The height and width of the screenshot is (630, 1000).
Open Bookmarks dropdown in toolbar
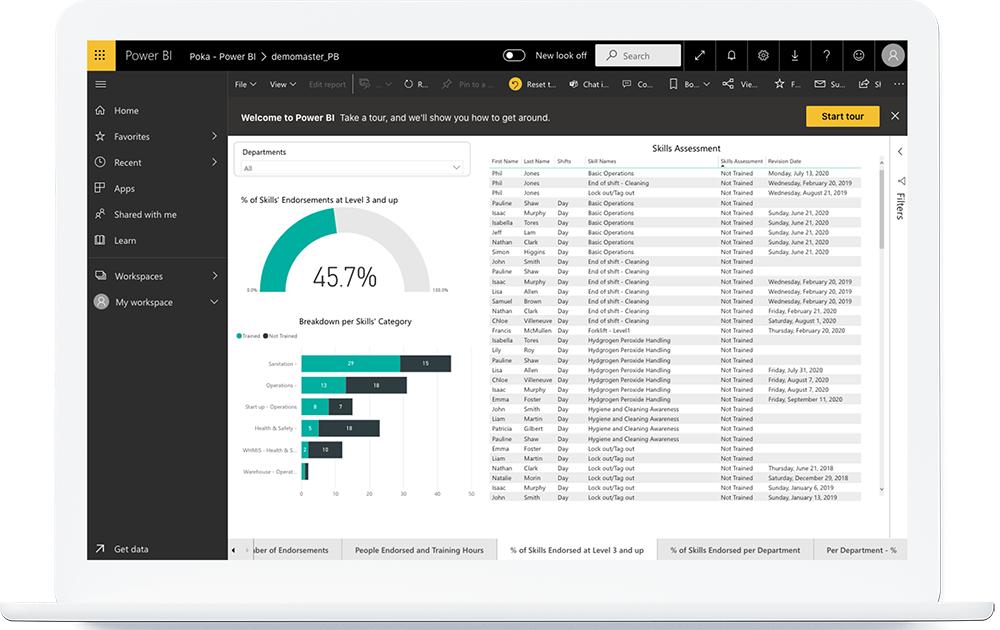[689, 84]
